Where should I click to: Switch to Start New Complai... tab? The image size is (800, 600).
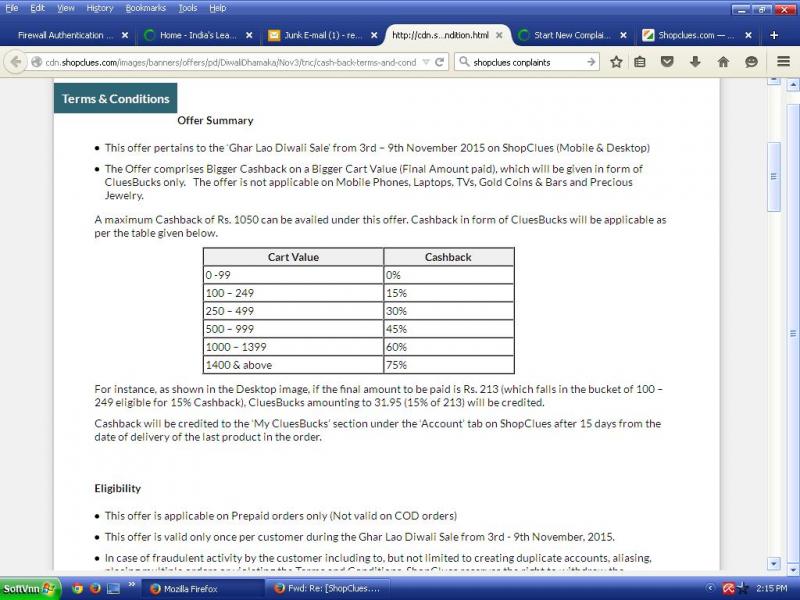point(572,35)
